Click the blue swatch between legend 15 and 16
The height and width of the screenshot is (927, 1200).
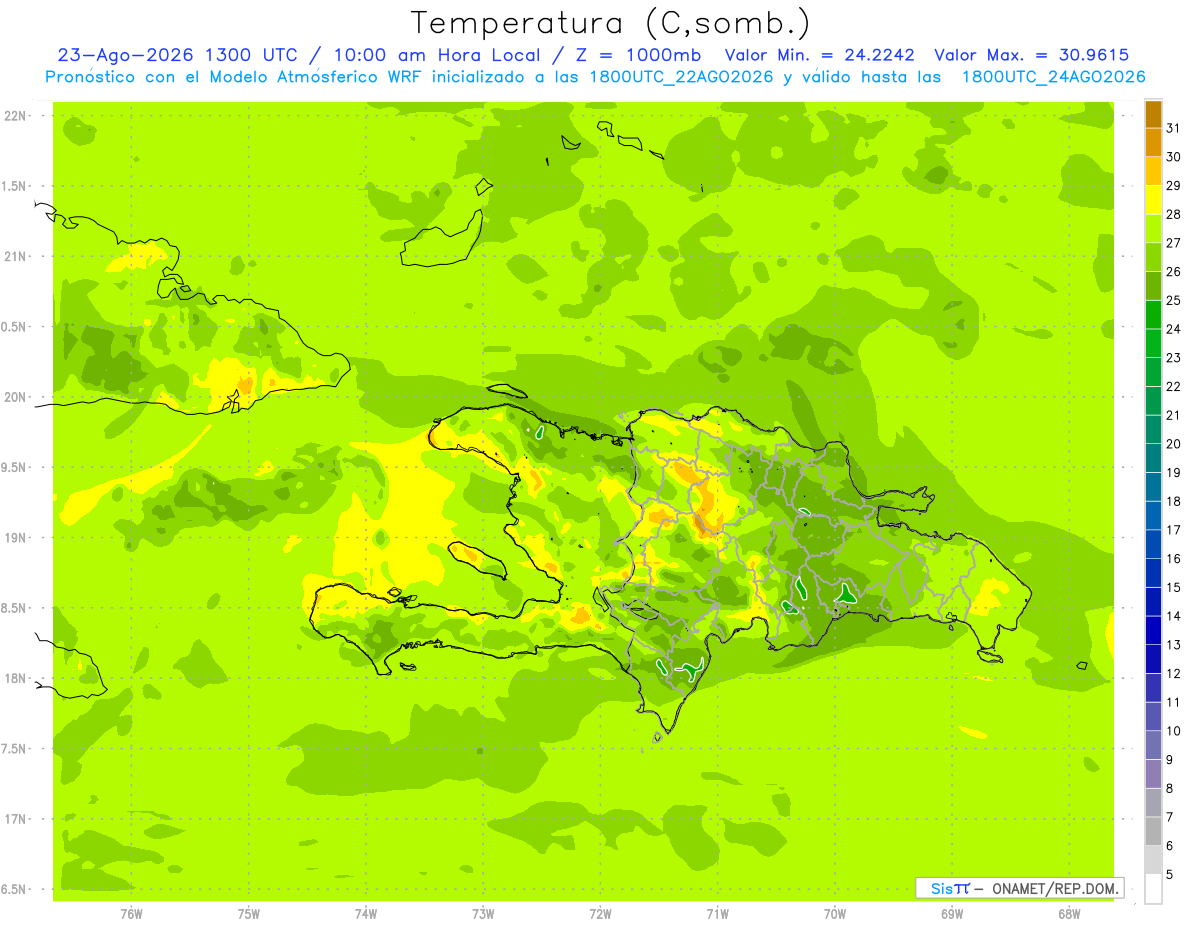click(1153, 573)
